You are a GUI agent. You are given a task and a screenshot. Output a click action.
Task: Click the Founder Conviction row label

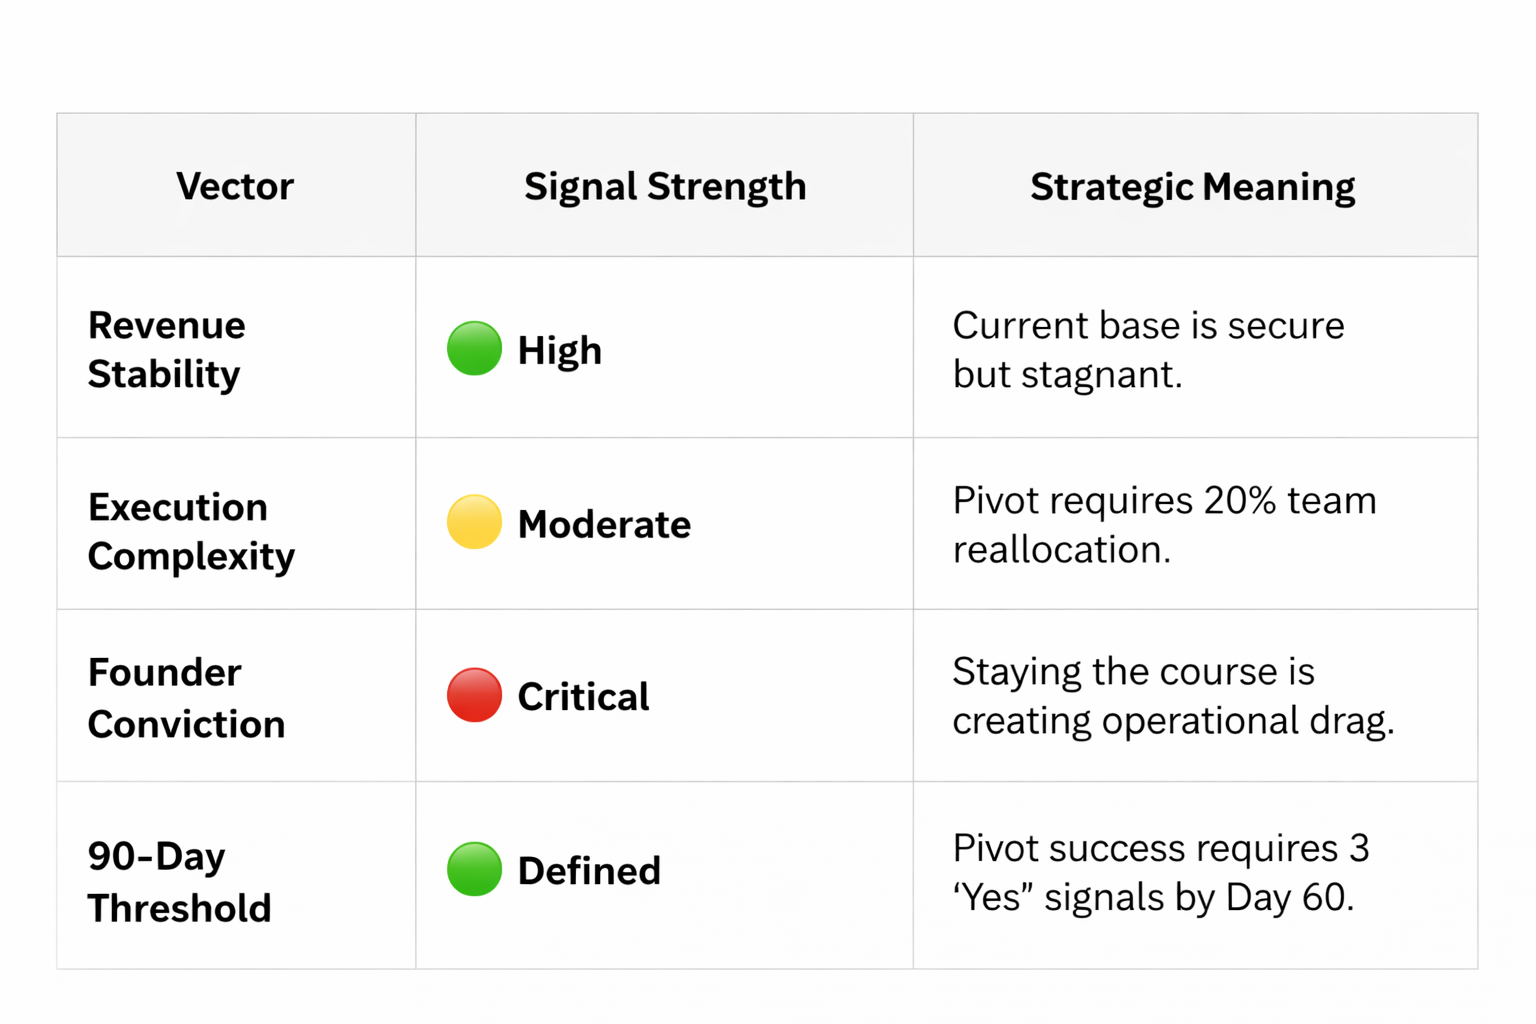point(186,698)
